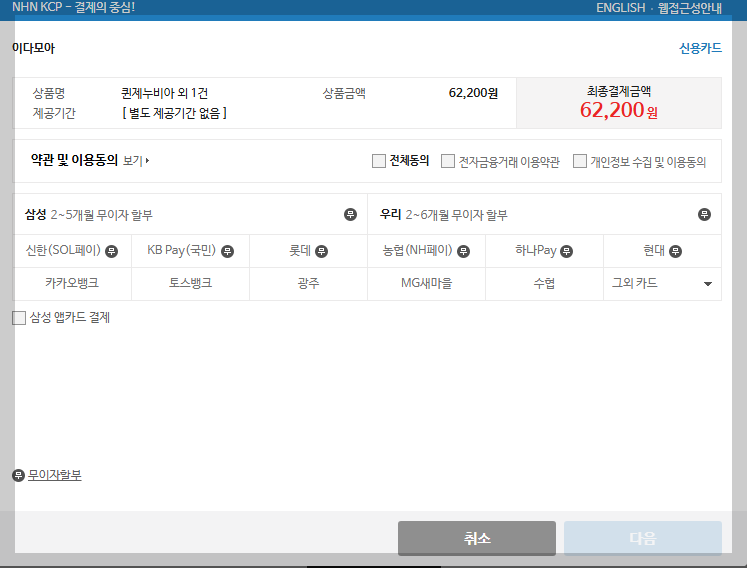Click the interest-free badge next to KB Pay(국민)
Image resolution: width=747 pixels, height=568 pixels.
coord(227,251)
